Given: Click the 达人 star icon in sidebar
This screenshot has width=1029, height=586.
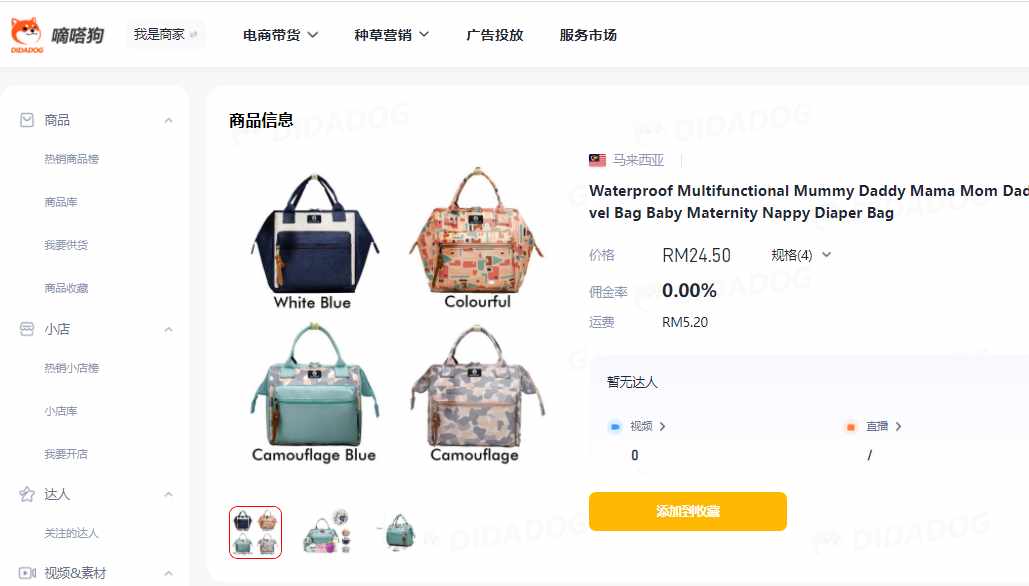Looking at the screenshot, I should click(x=27, y=494).
